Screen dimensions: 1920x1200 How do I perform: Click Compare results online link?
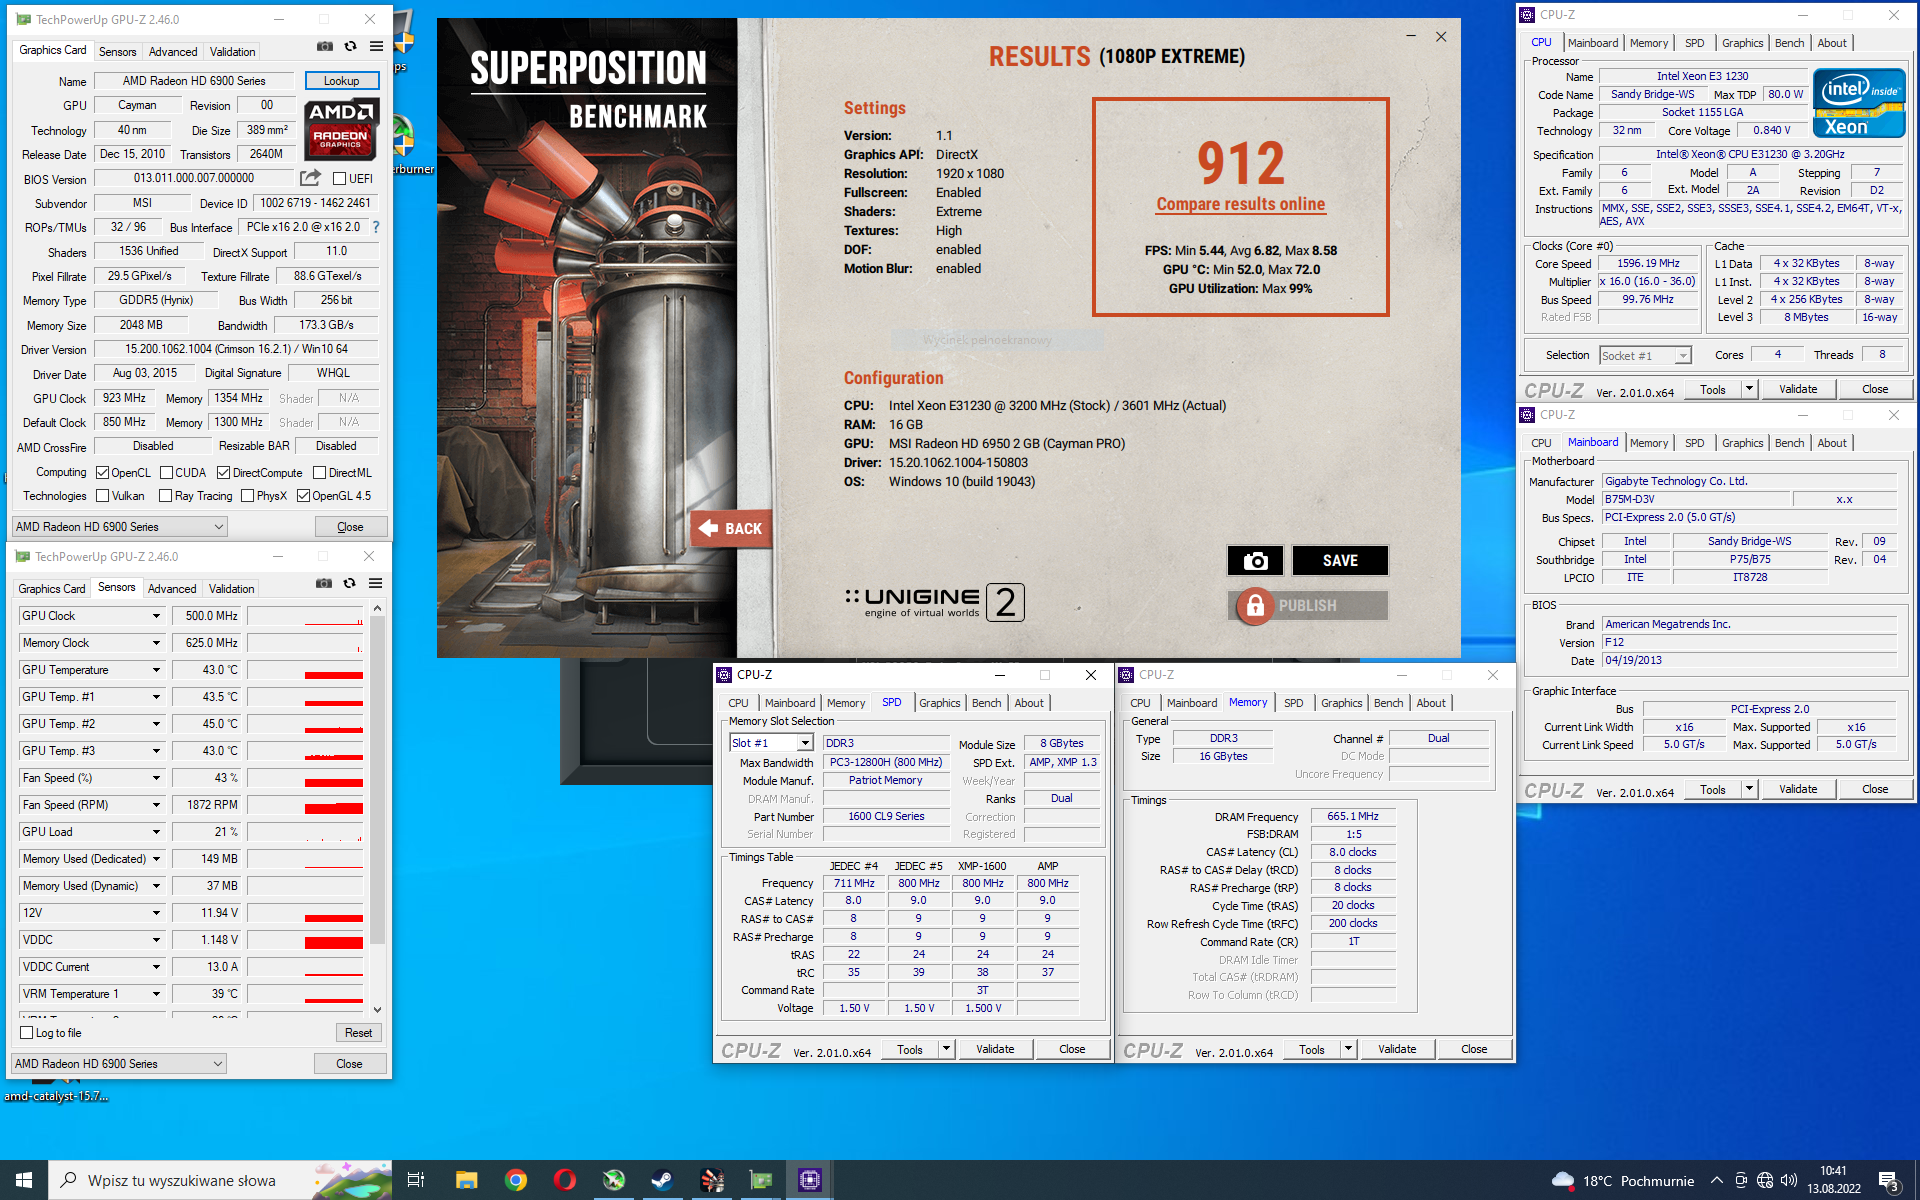click(1240, 204)
